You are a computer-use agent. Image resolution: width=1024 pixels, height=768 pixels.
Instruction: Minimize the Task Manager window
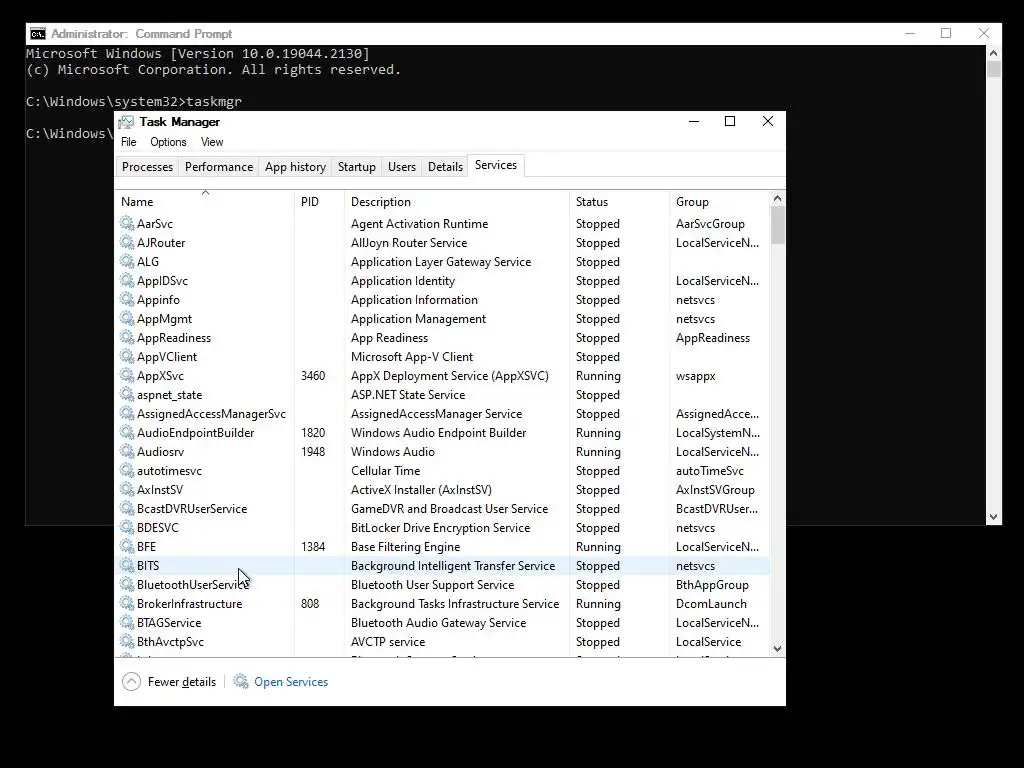click(694, 121)
